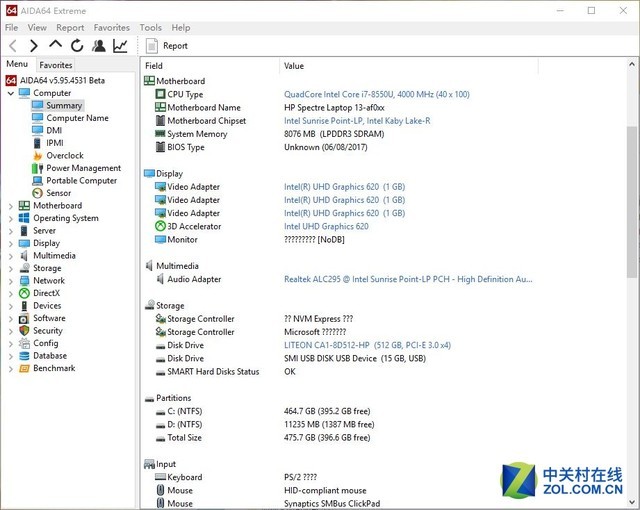
Task: Open QuadCore Intel Core i7-8550U link
Action: (x=376, y=94)
